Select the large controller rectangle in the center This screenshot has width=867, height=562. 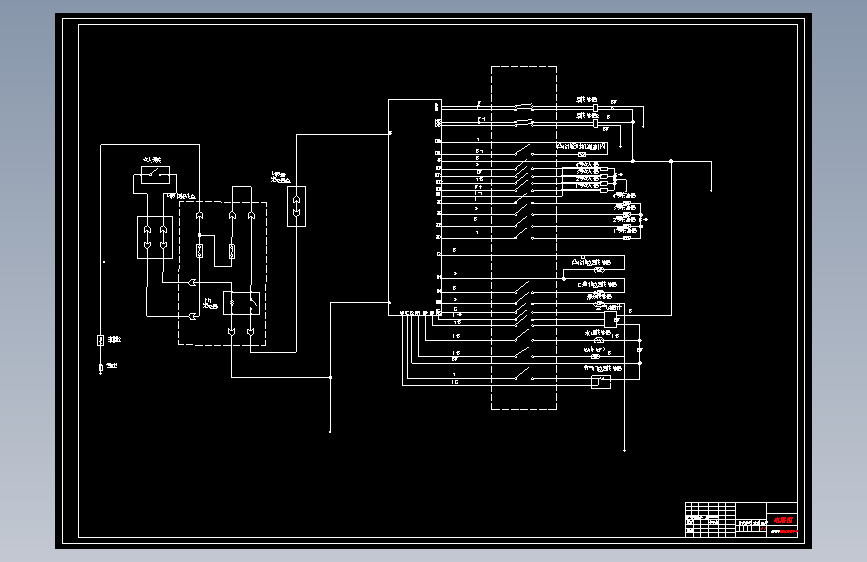point(415,207)
